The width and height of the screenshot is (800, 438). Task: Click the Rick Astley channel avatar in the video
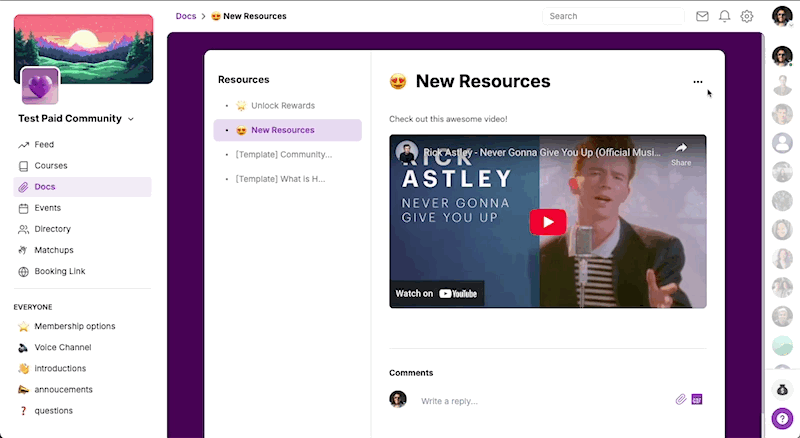[407, 152]
